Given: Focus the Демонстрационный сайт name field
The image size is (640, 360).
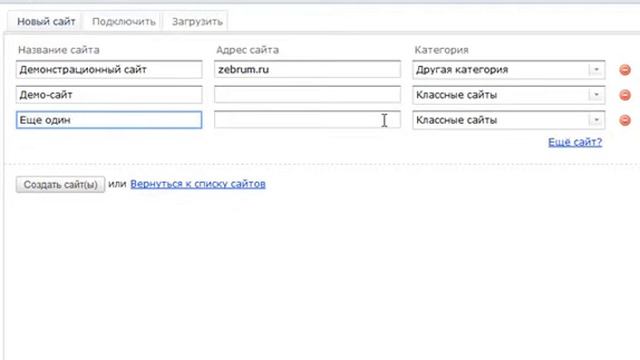Looking at the screenshot, I should pos(109,69).
